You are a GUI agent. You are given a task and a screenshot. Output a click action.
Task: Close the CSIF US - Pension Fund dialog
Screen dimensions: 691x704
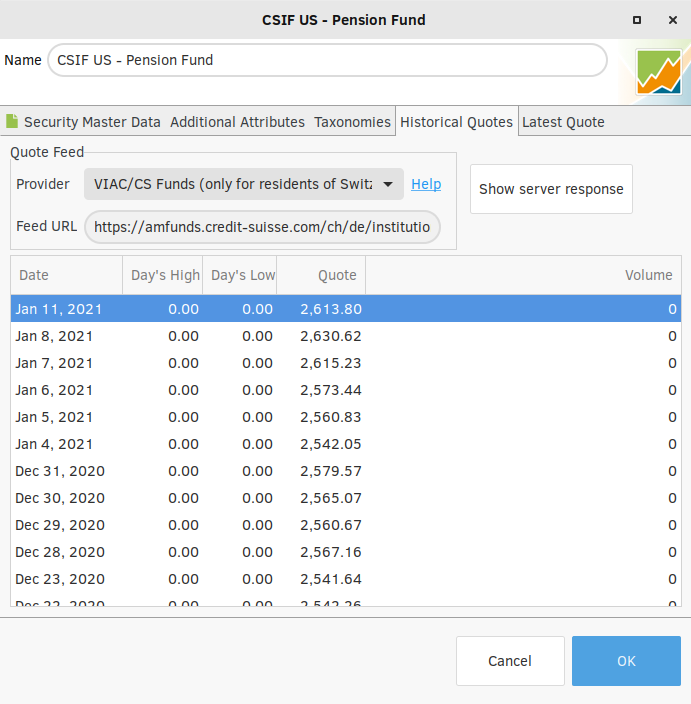click(673, 20)
